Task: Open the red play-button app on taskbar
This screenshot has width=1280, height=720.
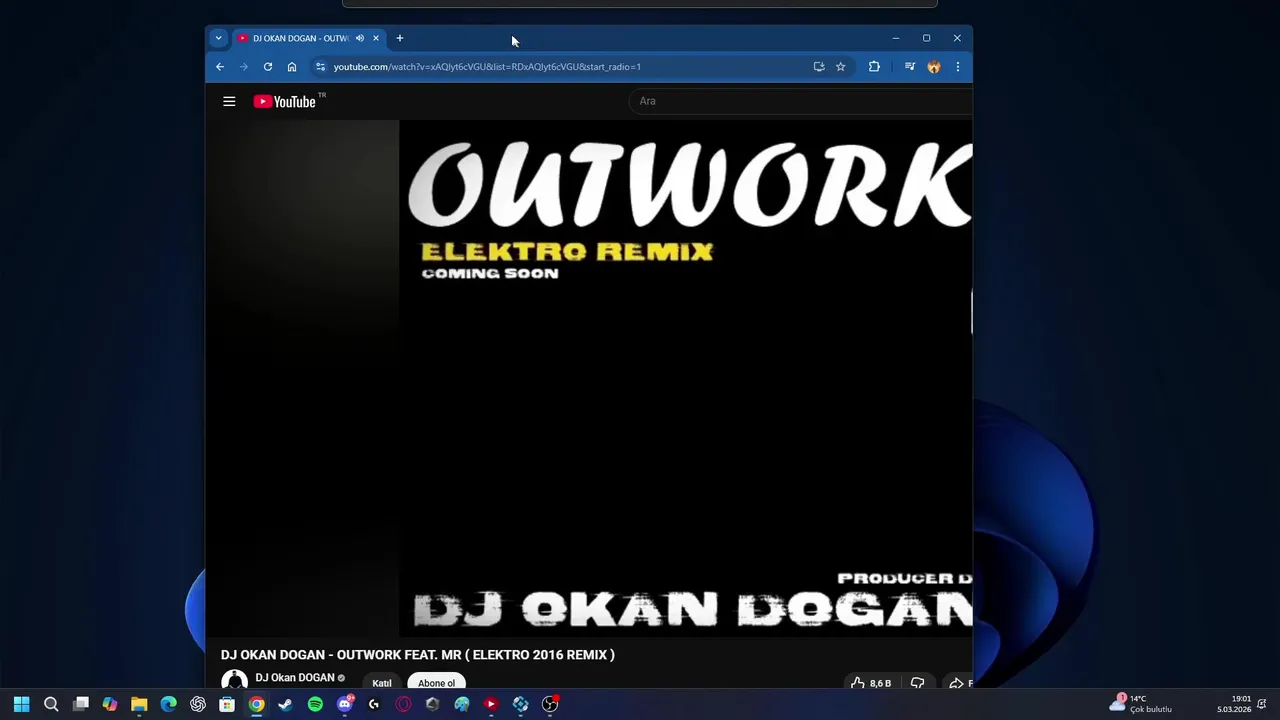Action: (491, 704)
